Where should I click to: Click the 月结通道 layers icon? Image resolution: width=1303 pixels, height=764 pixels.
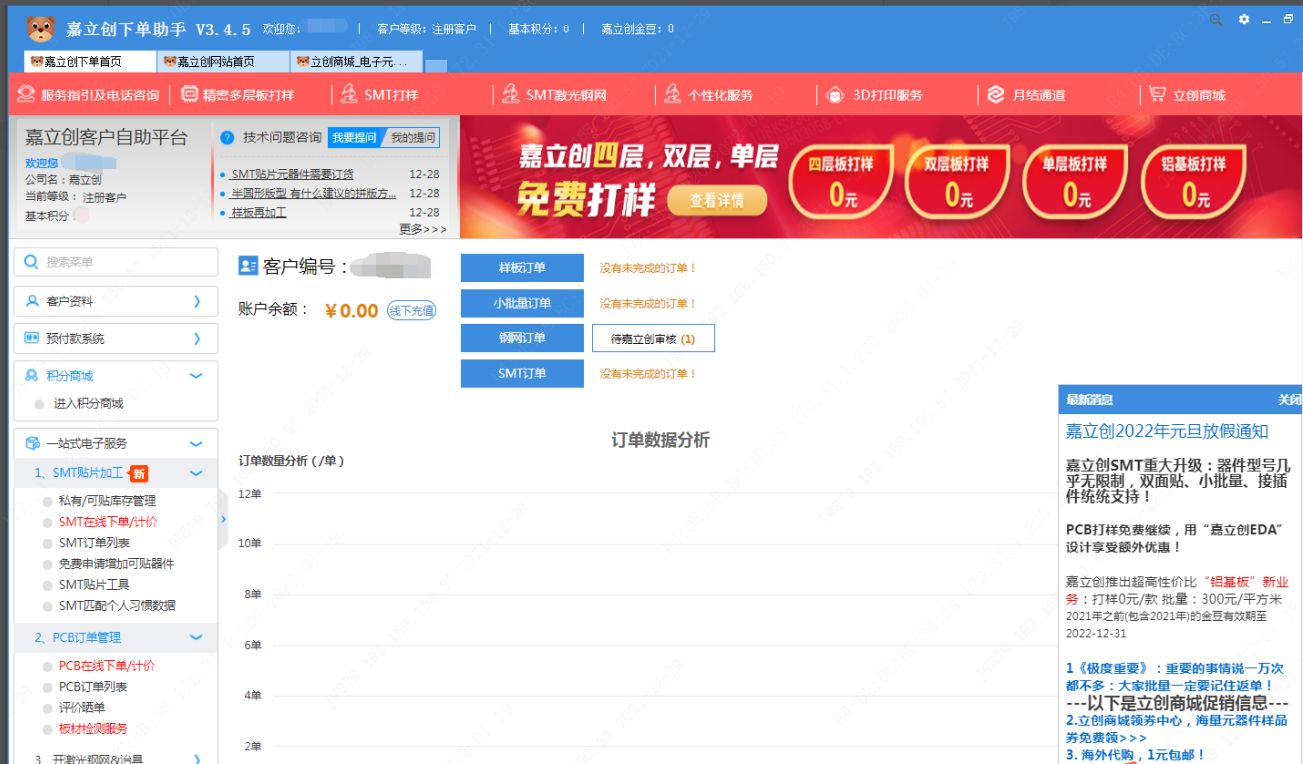[x=995, y=95]
